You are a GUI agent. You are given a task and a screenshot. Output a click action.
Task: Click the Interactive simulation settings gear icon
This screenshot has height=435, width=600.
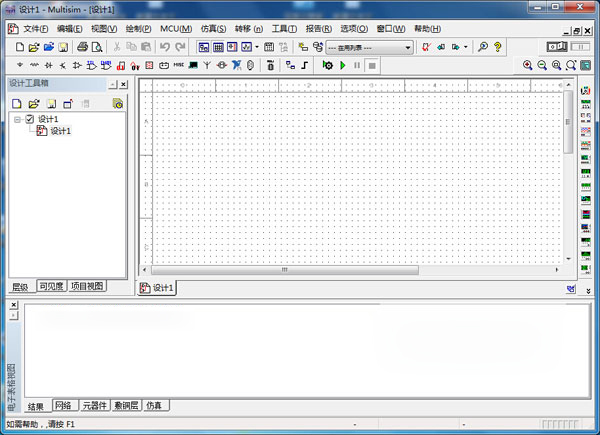328,65
